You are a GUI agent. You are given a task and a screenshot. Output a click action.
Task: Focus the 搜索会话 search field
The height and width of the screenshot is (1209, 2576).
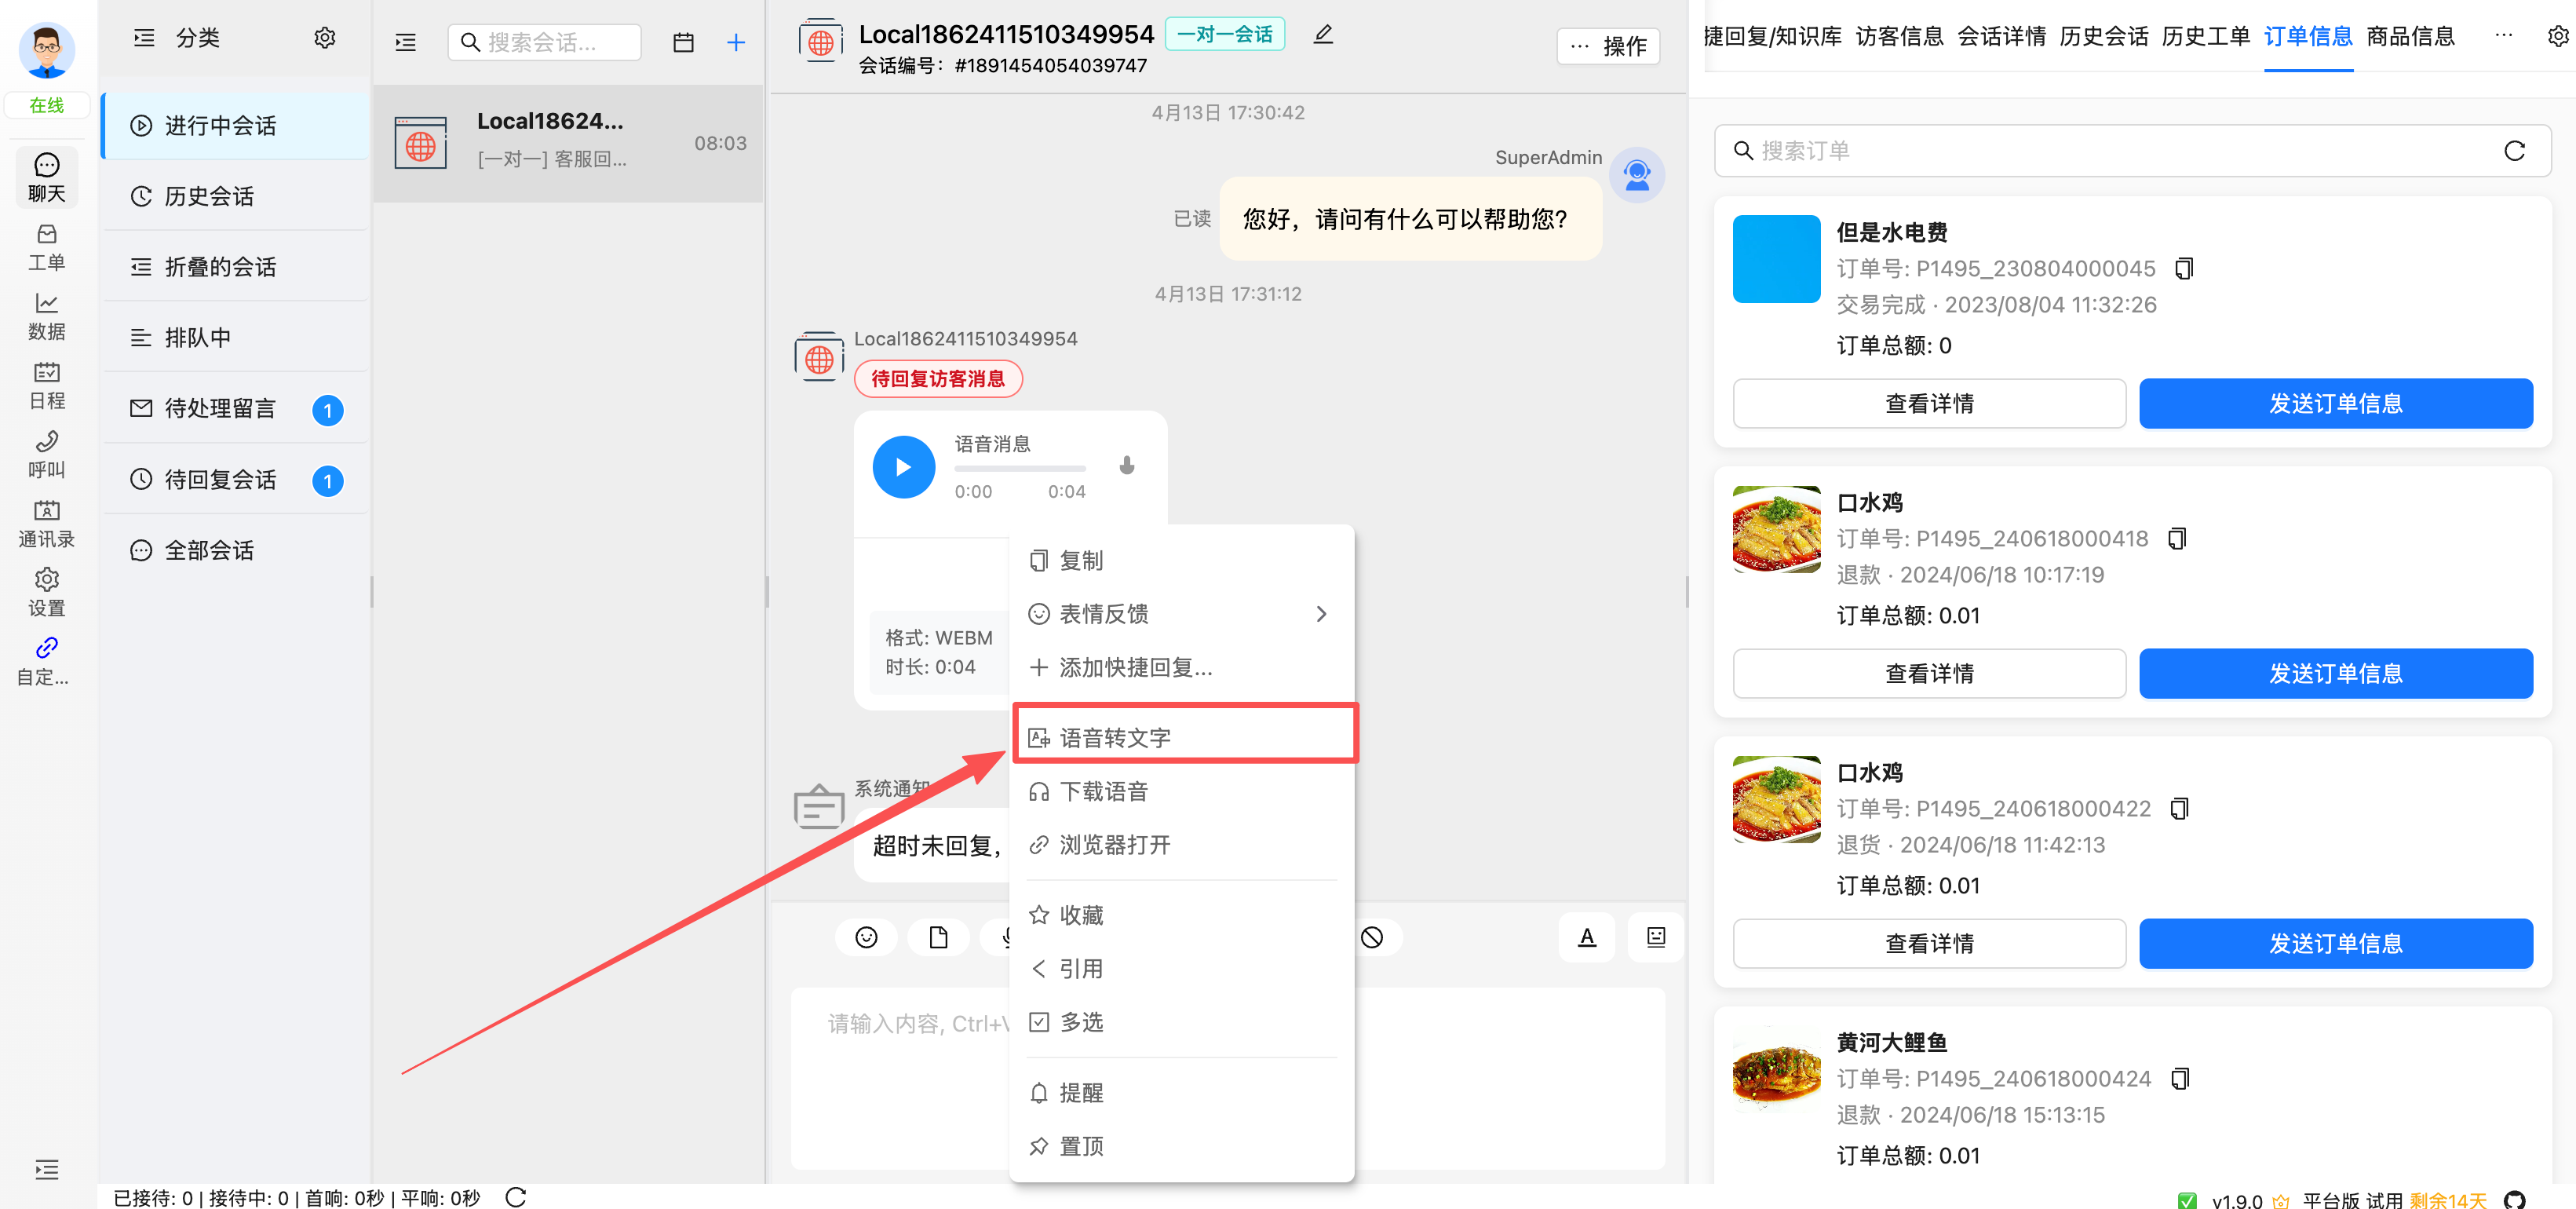point(544,42)
